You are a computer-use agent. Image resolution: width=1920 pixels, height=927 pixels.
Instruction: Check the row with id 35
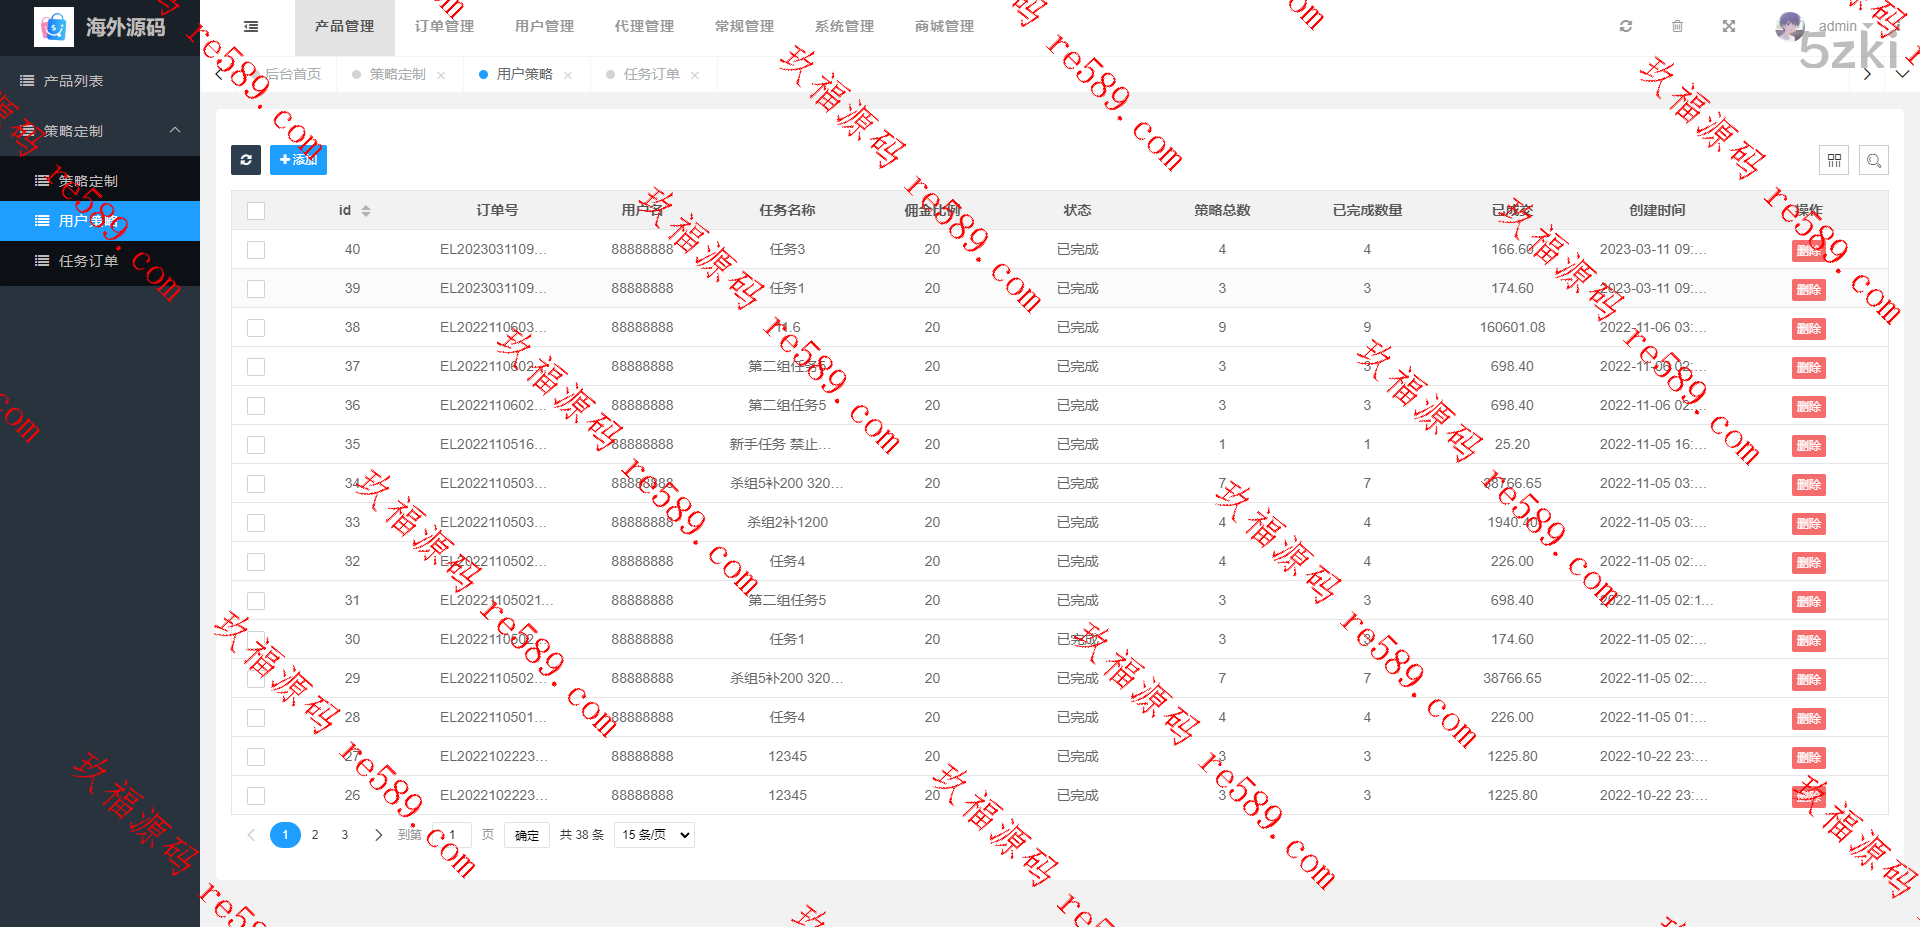(x=256, y=445)
